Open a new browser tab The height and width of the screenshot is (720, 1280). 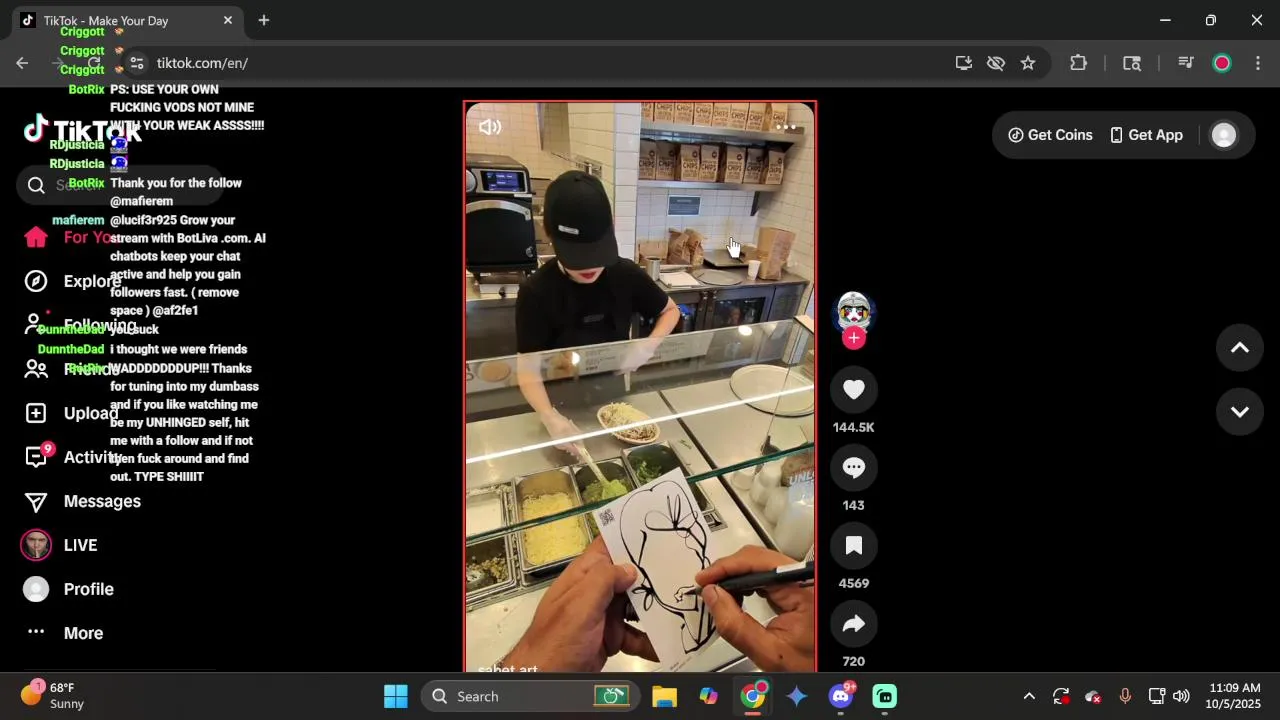click(264, 20)
